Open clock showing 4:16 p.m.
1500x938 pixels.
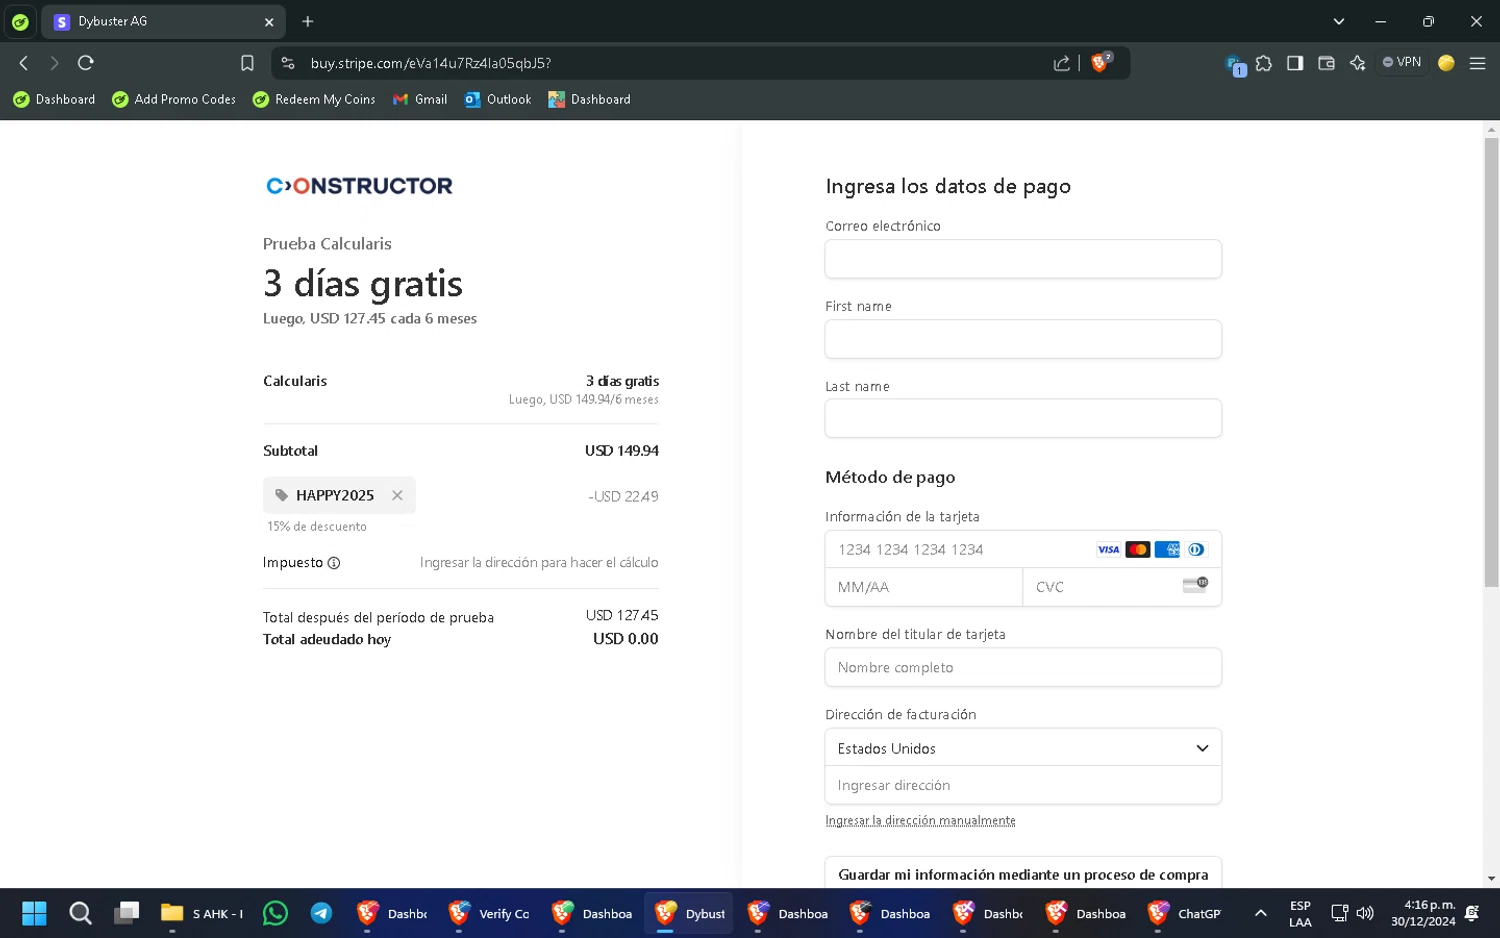[1423, 913]
